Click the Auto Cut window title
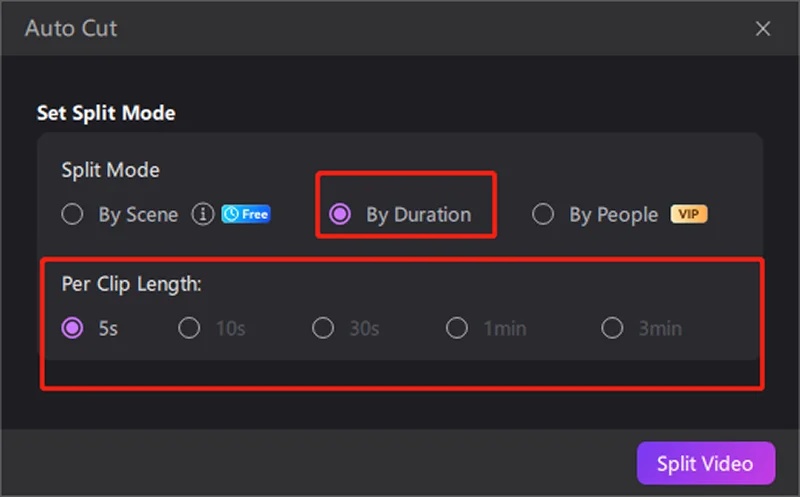The height and width of the screenshot is (497, 800). coord(71,28)
